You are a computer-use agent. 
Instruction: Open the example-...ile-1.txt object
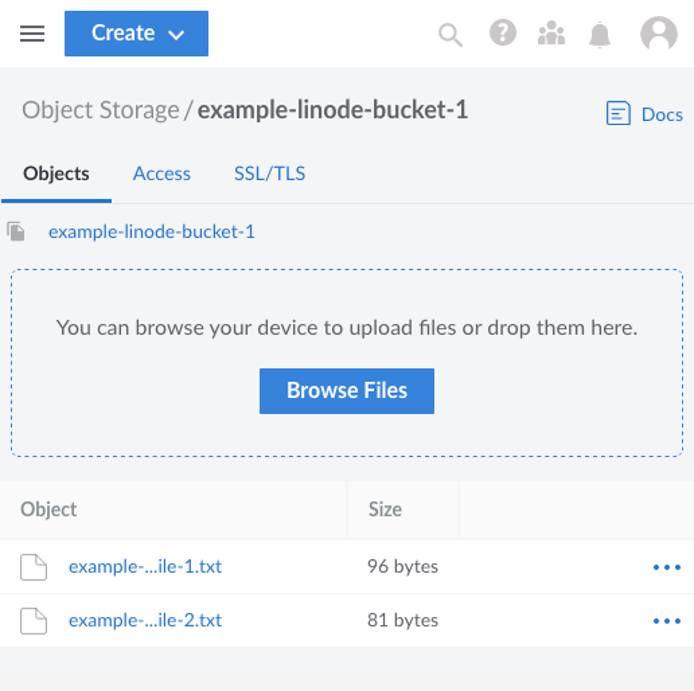coord(145,567)
